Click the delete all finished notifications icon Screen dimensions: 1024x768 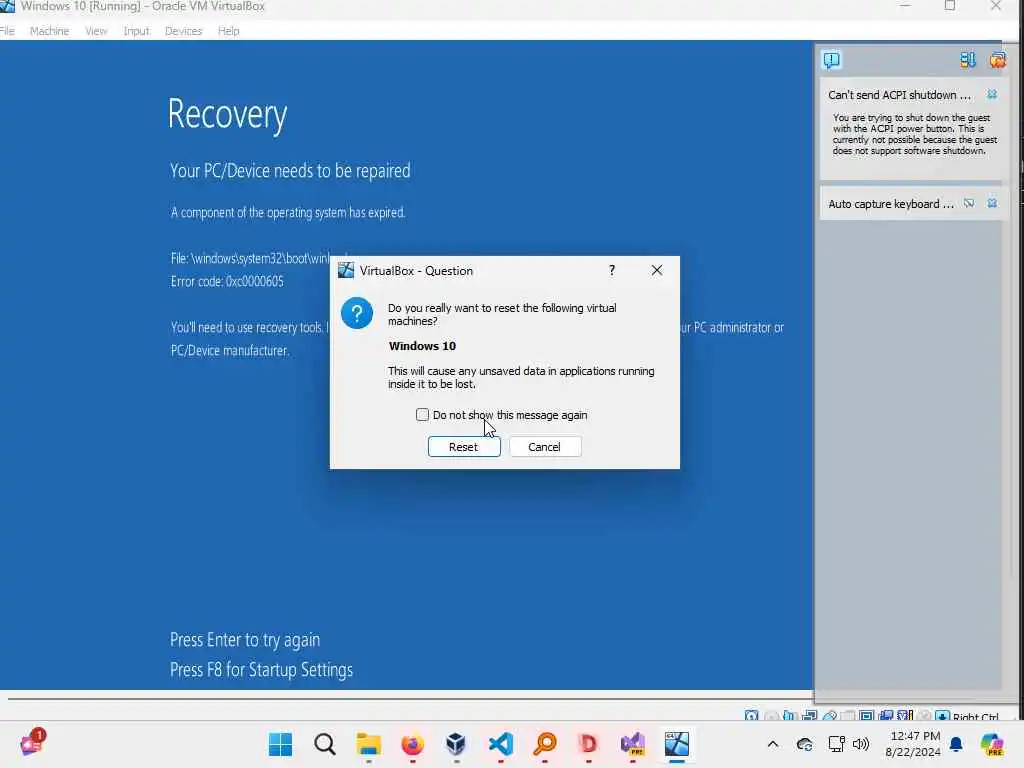[x=997, y=60]
